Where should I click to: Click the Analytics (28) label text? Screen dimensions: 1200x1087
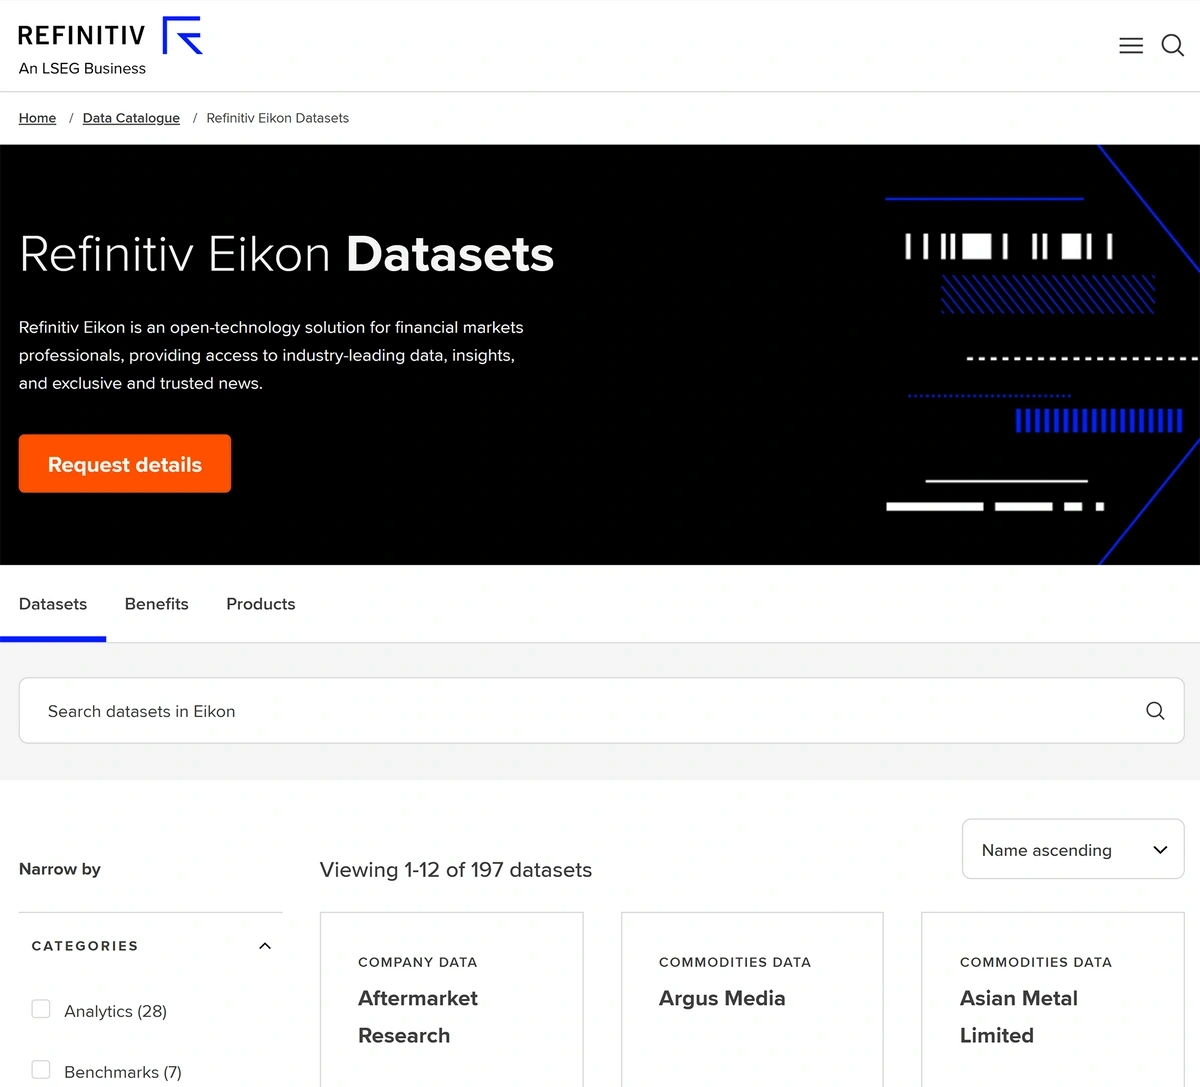tap(116, 1011)
